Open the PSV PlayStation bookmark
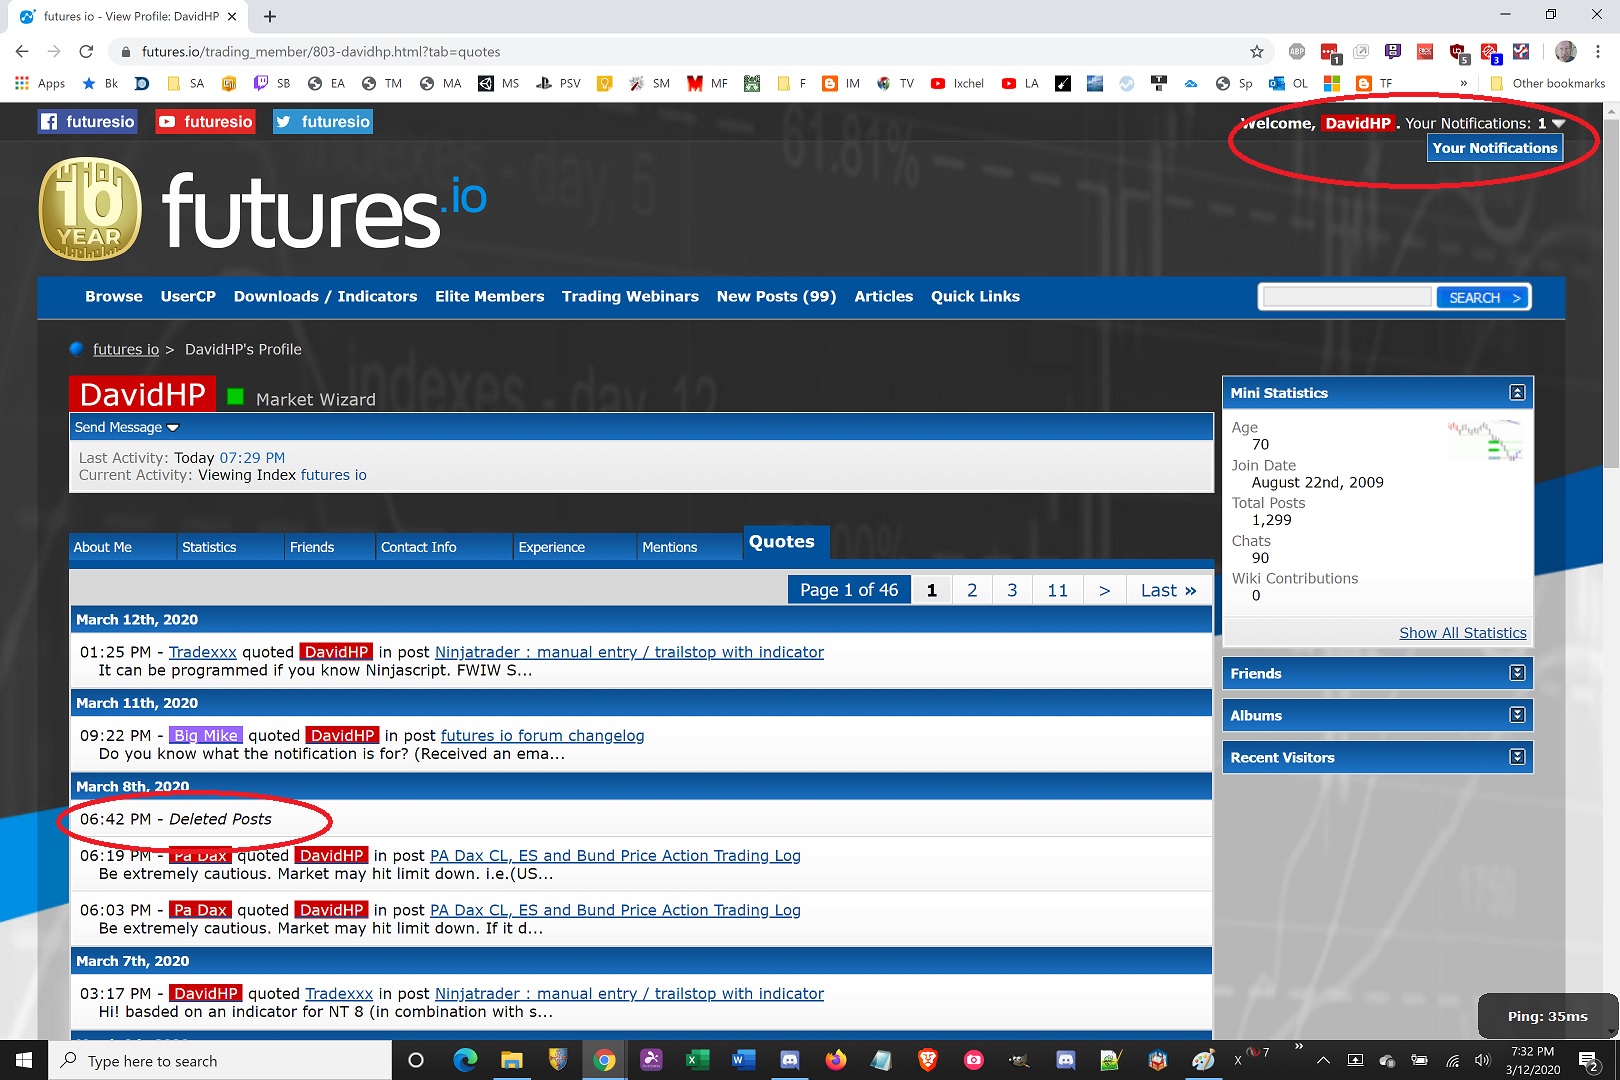Image resolution: width=1620 pixels, height=1080 pixels. click(x=558, y=83)
